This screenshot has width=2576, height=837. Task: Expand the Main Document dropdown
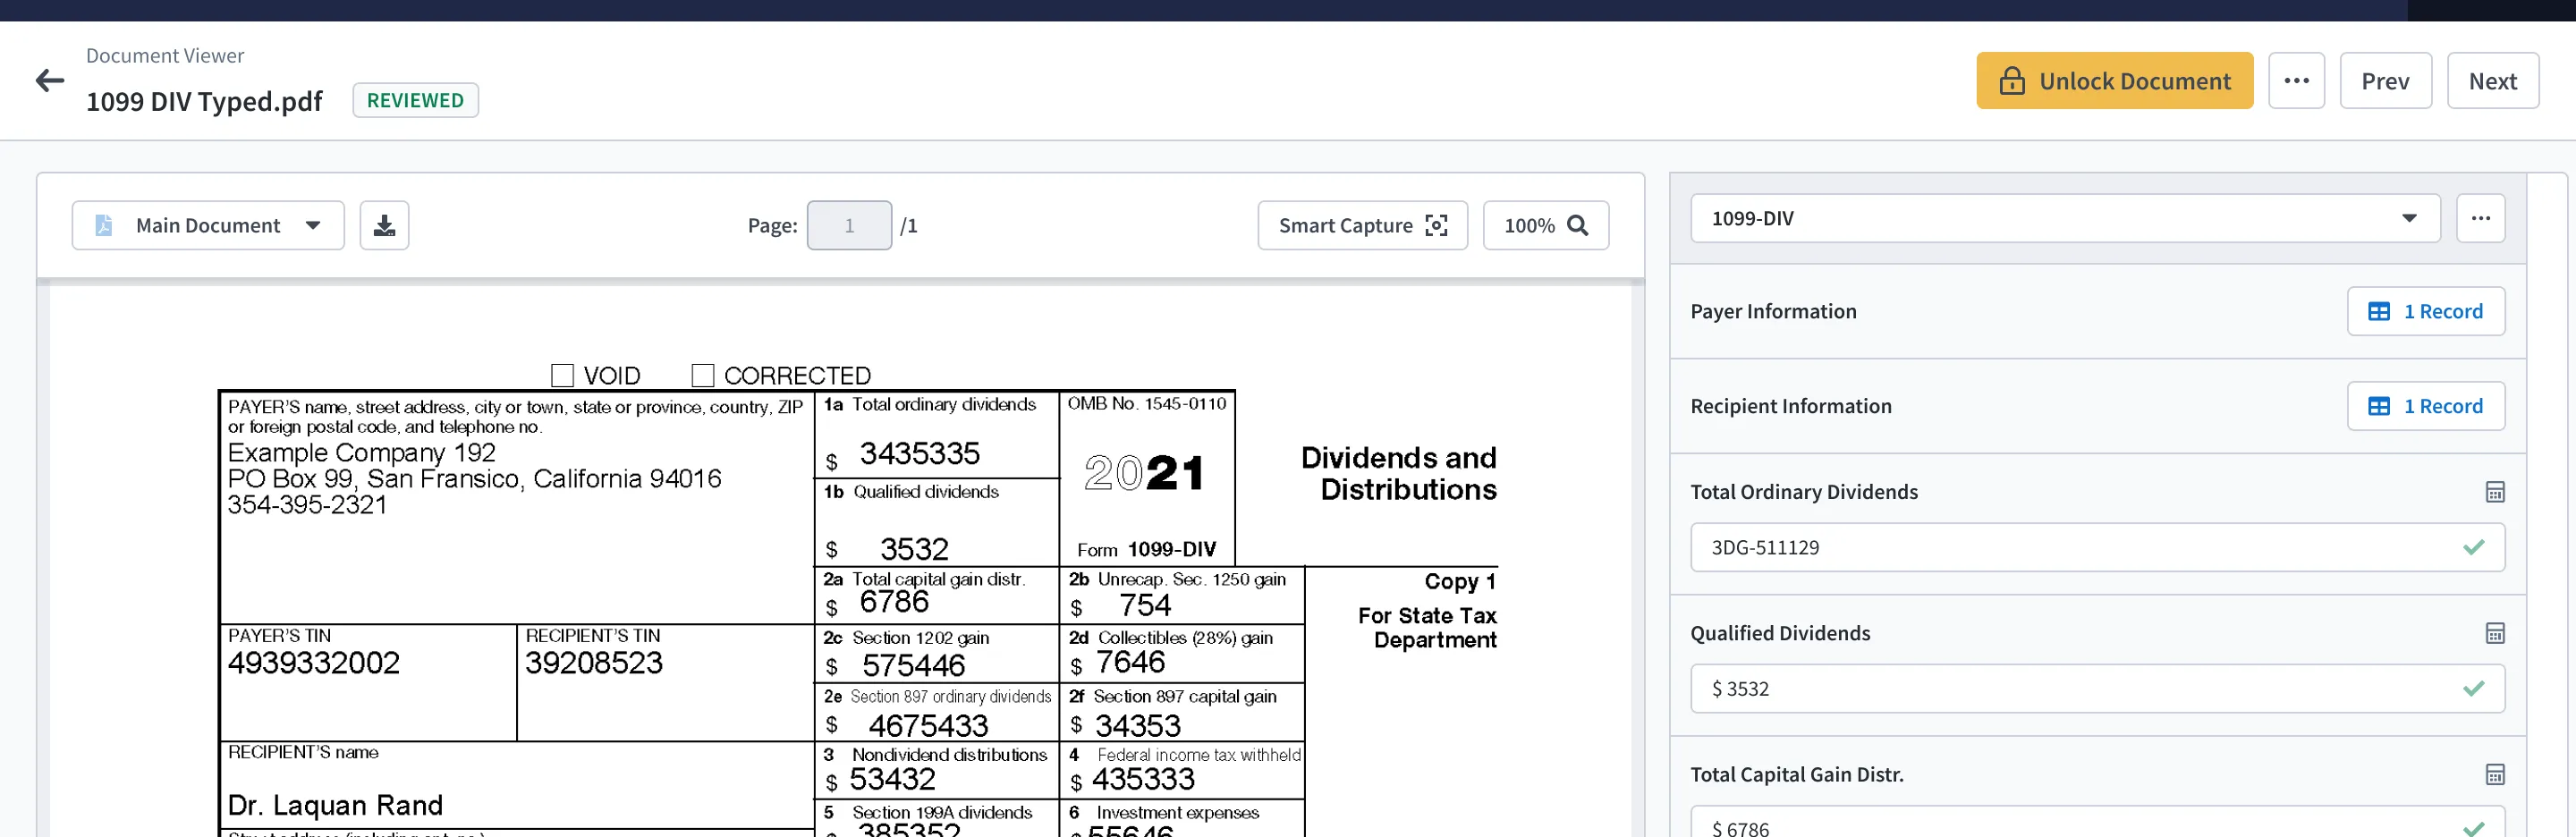point(208,225)
